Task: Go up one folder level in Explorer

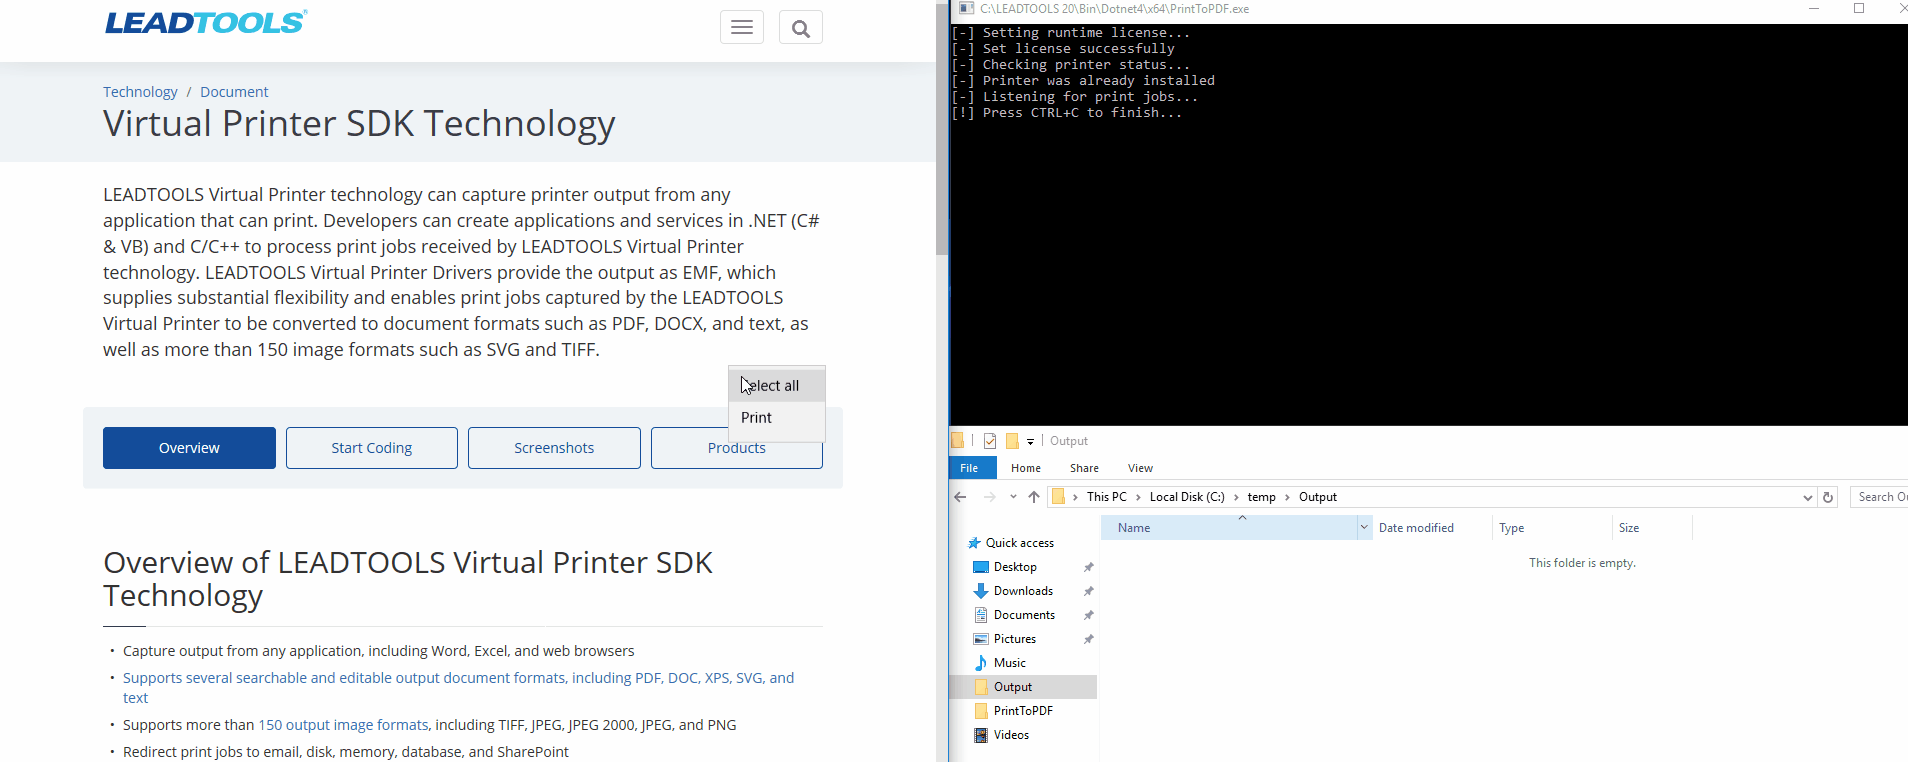Action: (1034, 497)
